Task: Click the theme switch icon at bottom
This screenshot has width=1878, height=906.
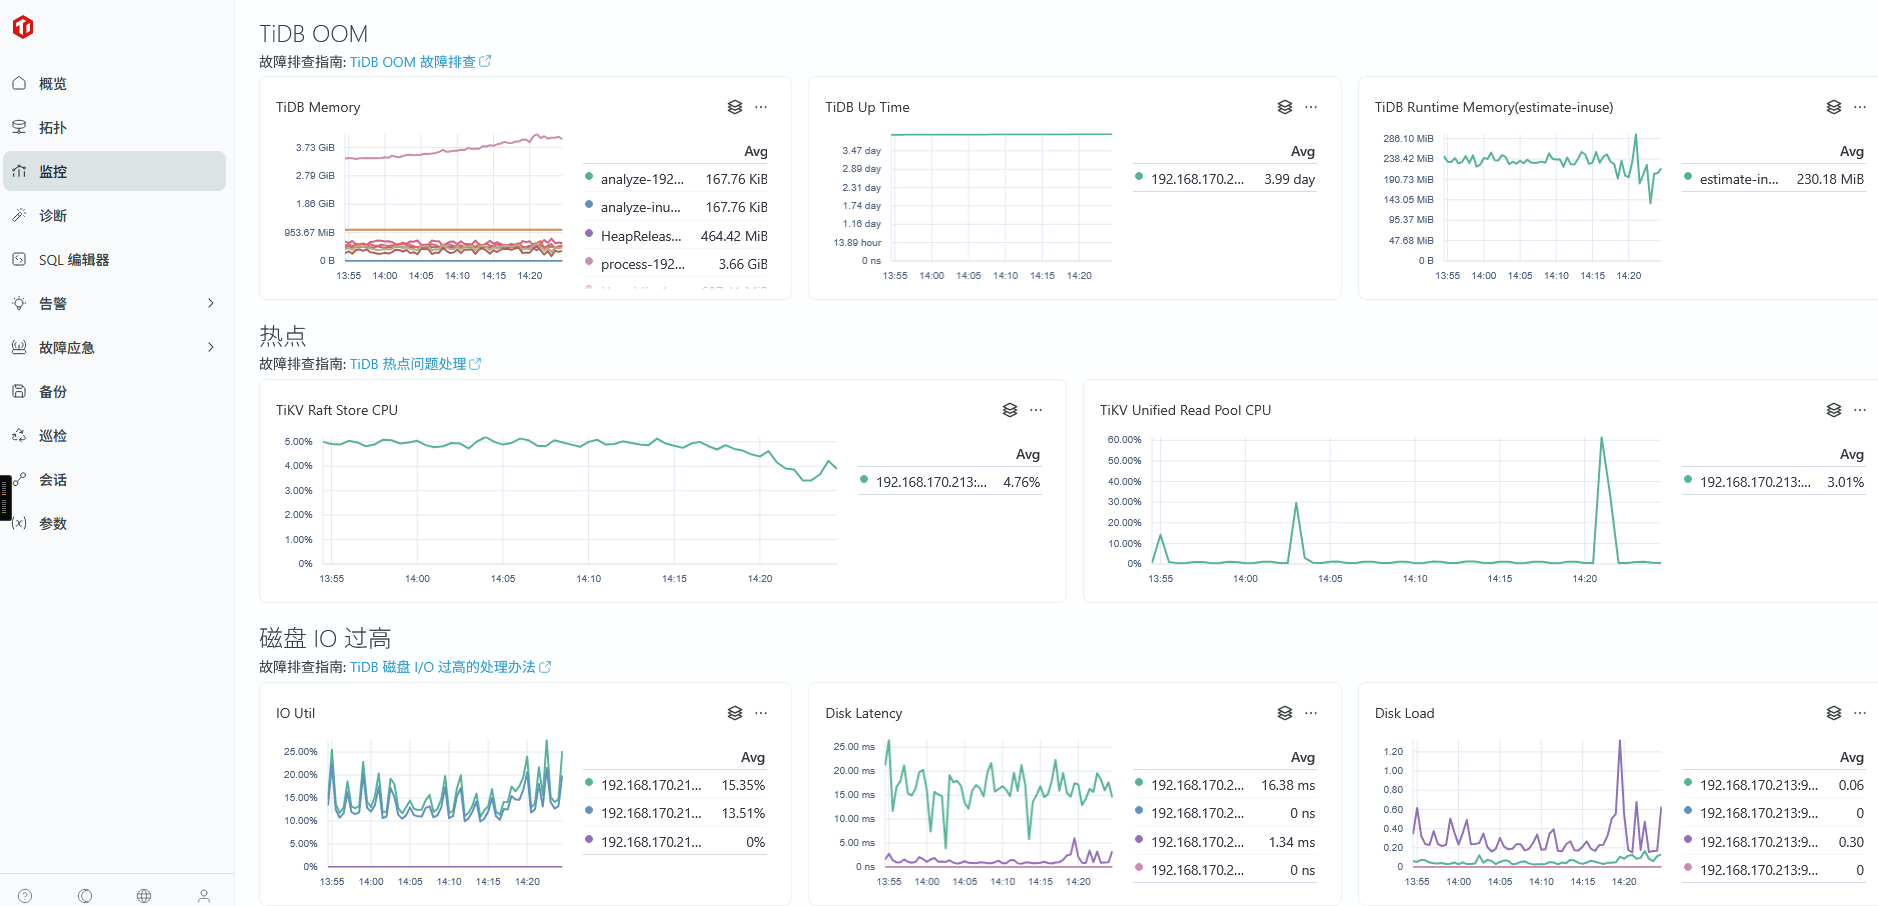Action: 85,896
